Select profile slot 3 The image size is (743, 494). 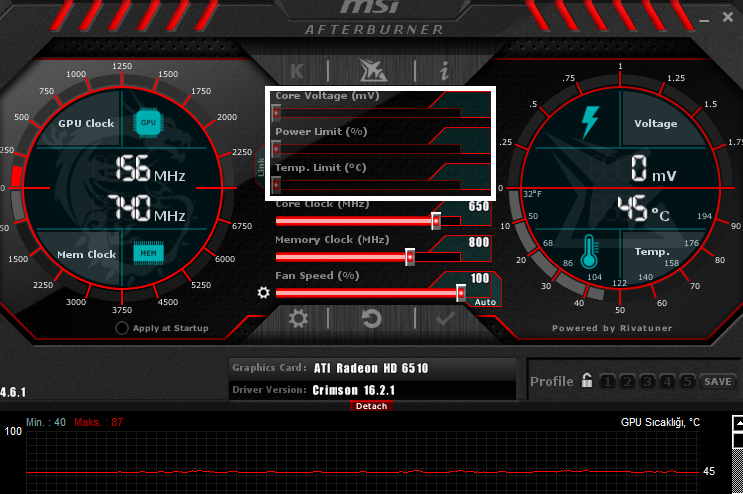647,381
